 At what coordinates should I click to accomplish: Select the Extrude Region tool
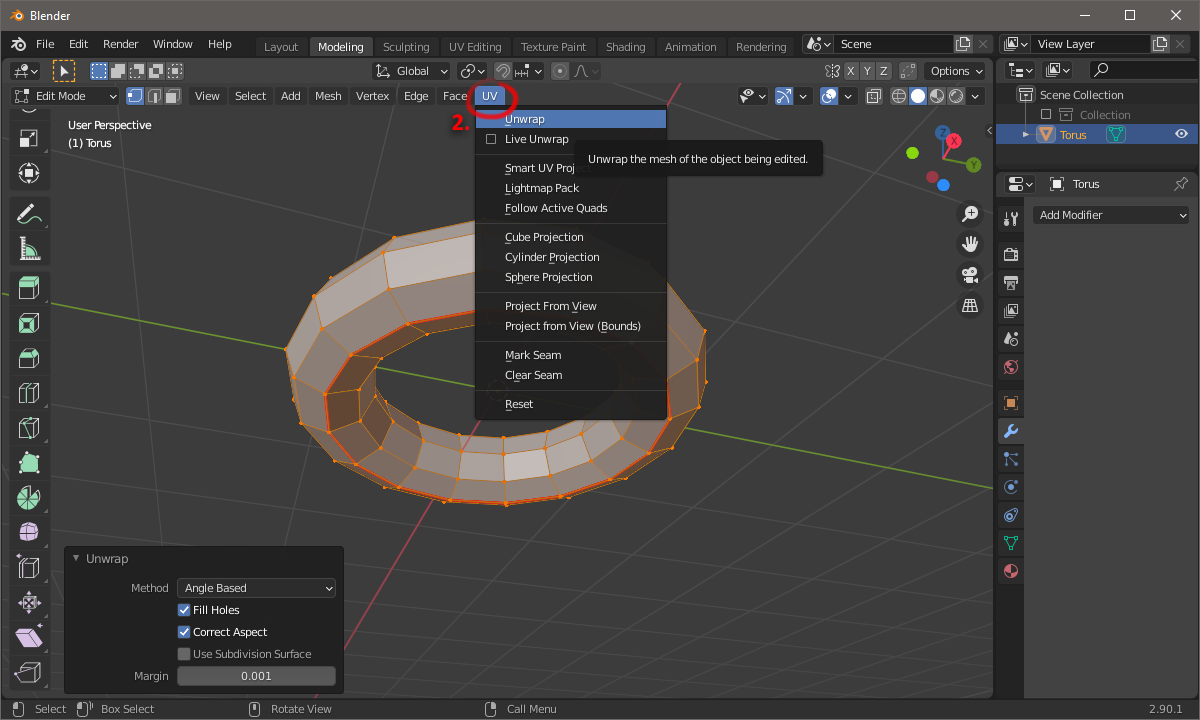[29, 288]
